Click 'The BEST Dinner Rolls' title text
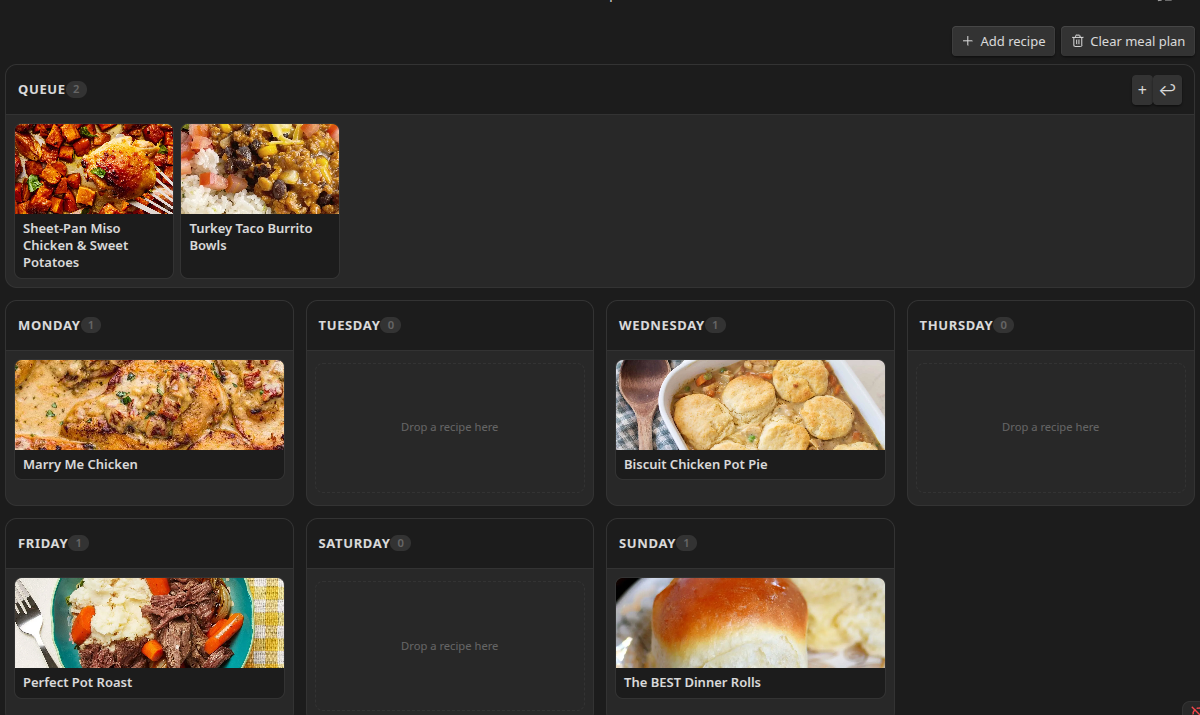 pos(692,683)
